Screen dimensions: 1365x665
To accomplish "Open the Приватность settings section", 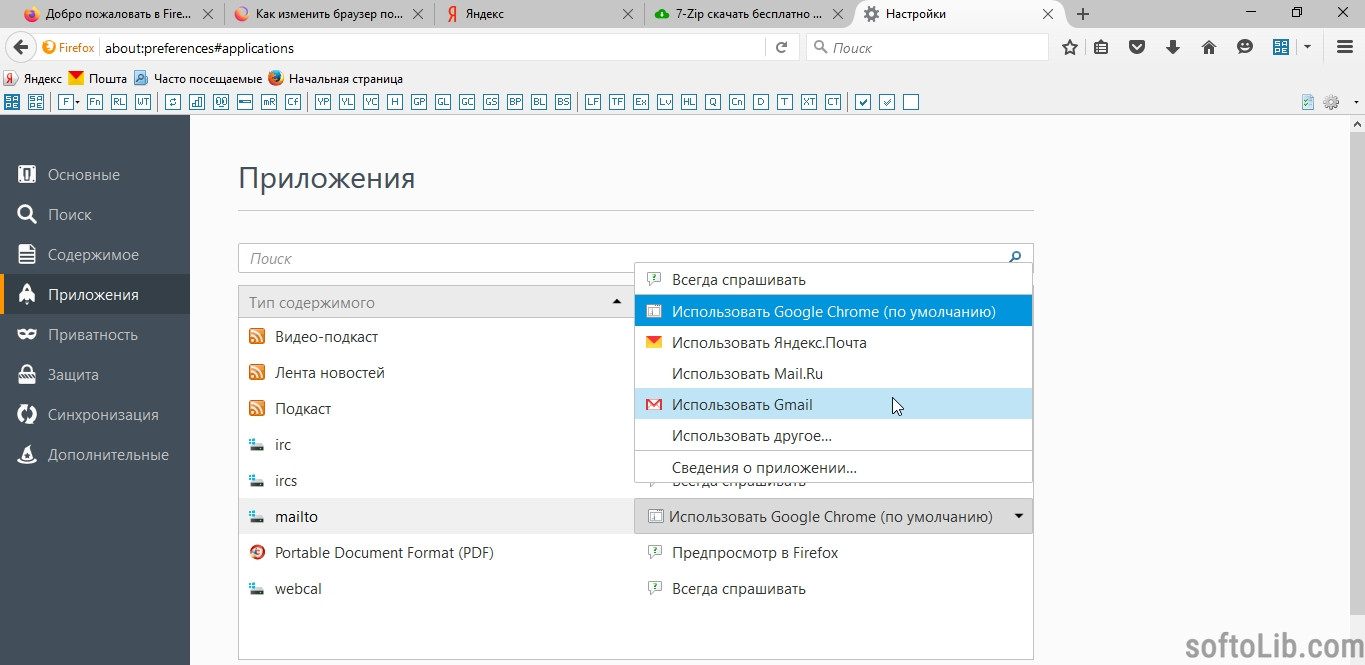I will [95, 335].
